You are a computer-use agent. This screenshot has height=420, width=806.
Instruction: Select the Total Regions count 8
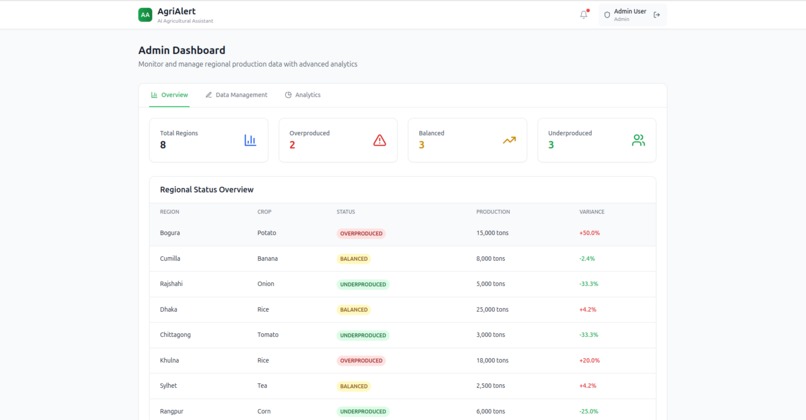[x=163, y=145]
